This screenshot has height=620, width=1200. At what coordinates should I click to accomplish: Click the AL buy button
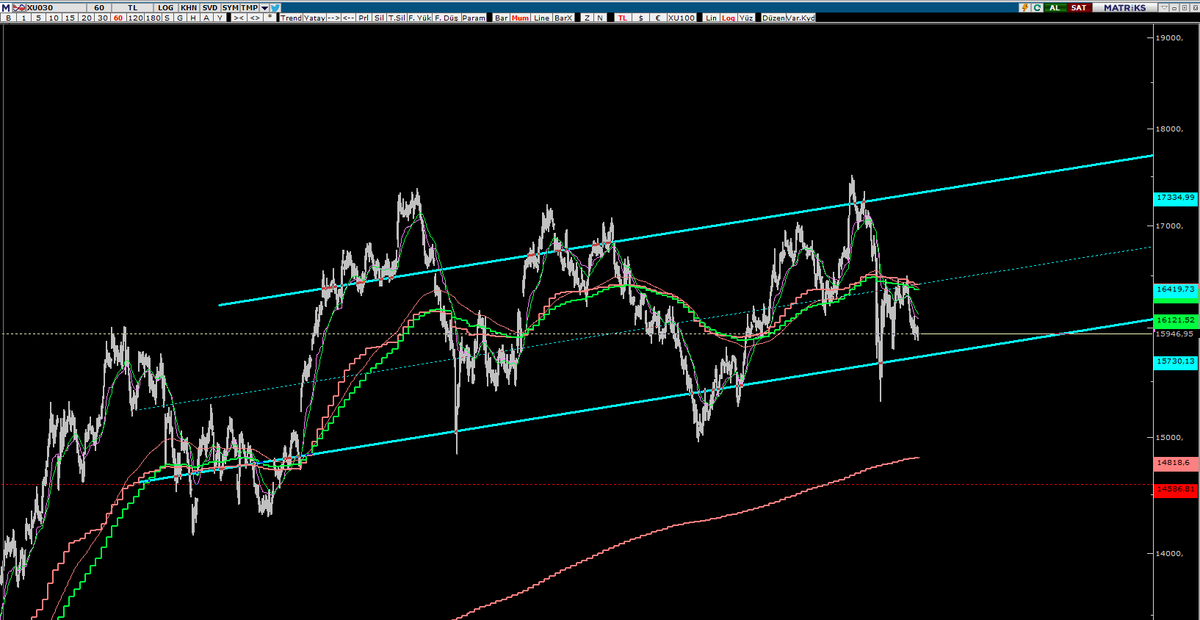click(1056, 7)
